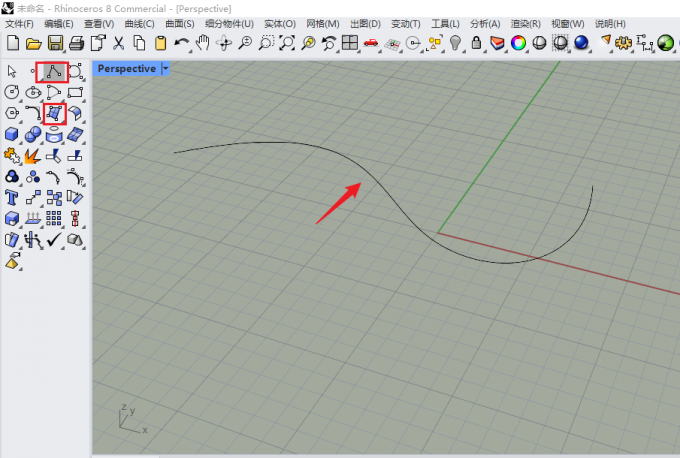Select the surface from corner points tool
The width and height of the screenshot is (680, 458).
[54, 114]
